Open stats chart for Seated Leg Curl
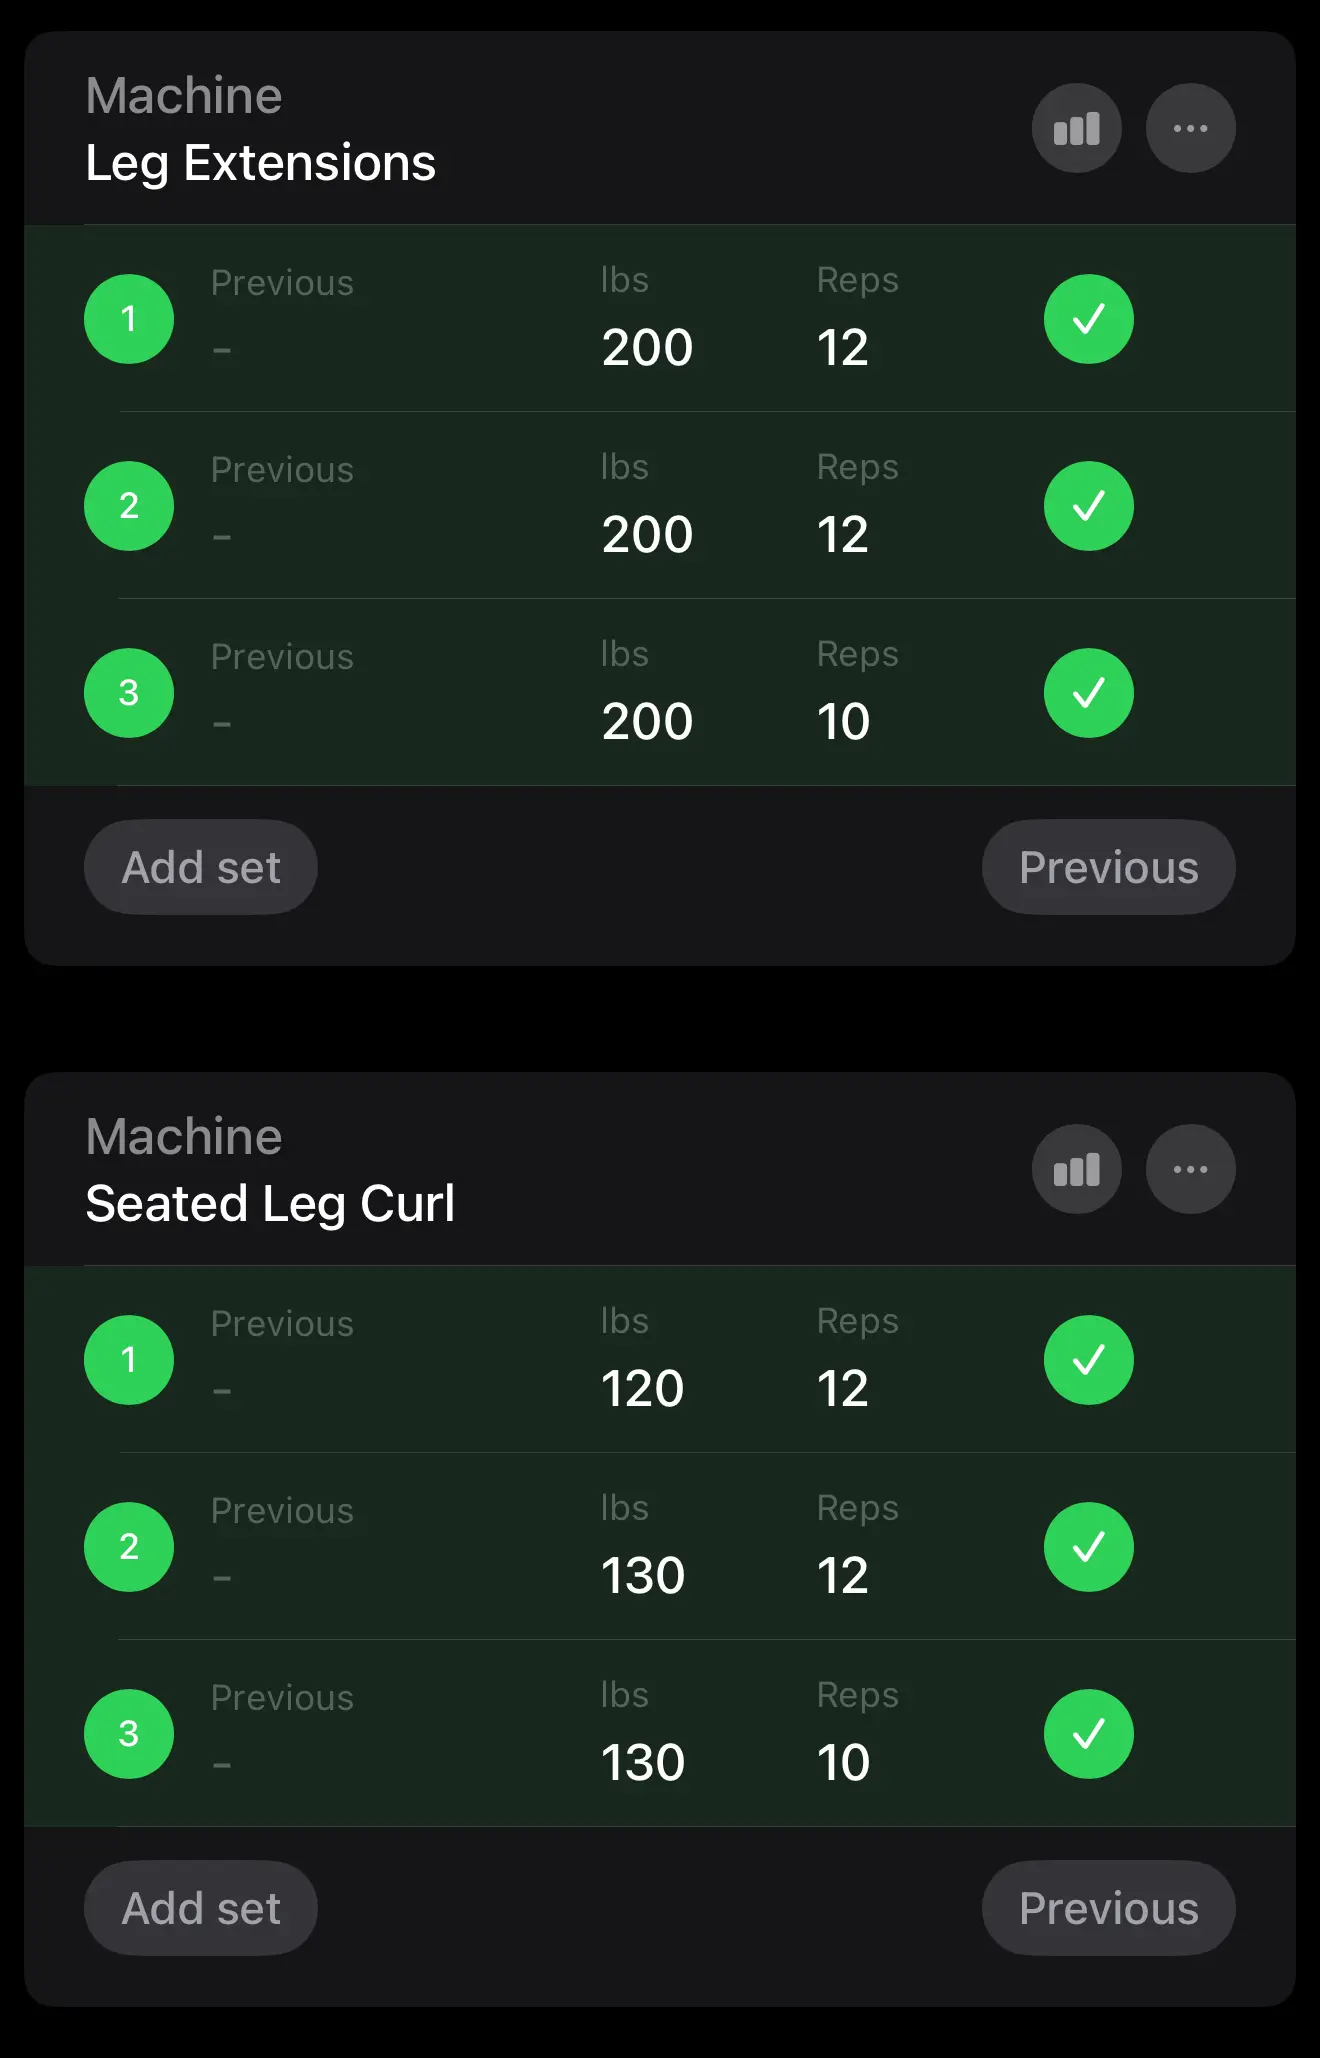Viewport: 1320px width, 2058px height. 1076,1169
